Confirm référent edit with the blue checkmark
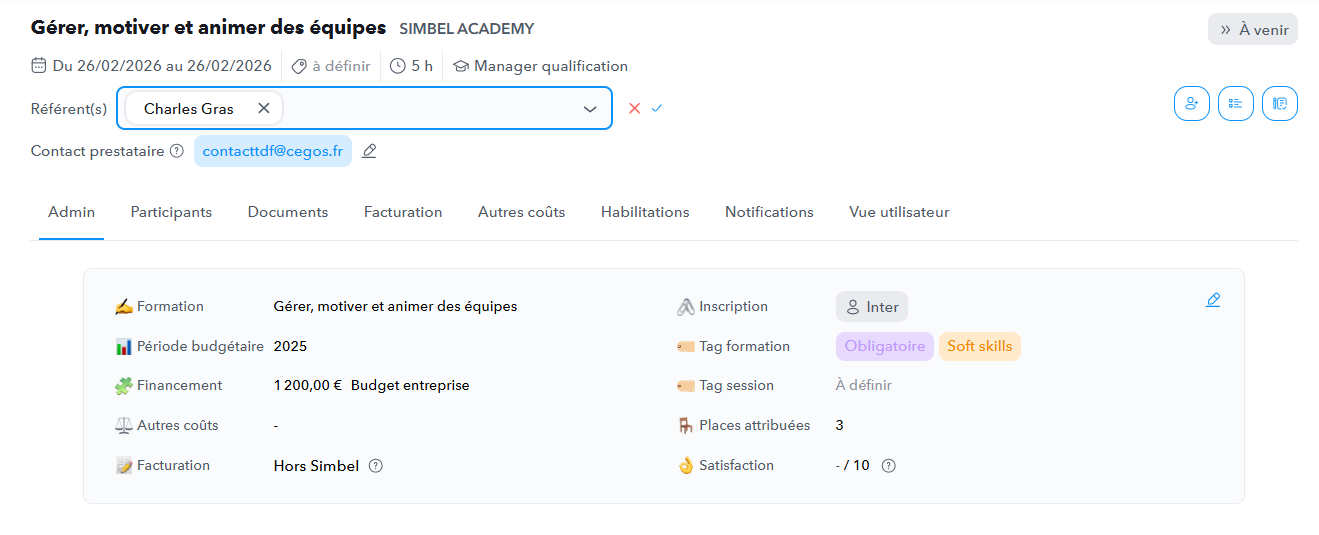The height and width of the screenshot is (535, 1319). [x=657, y=108]
